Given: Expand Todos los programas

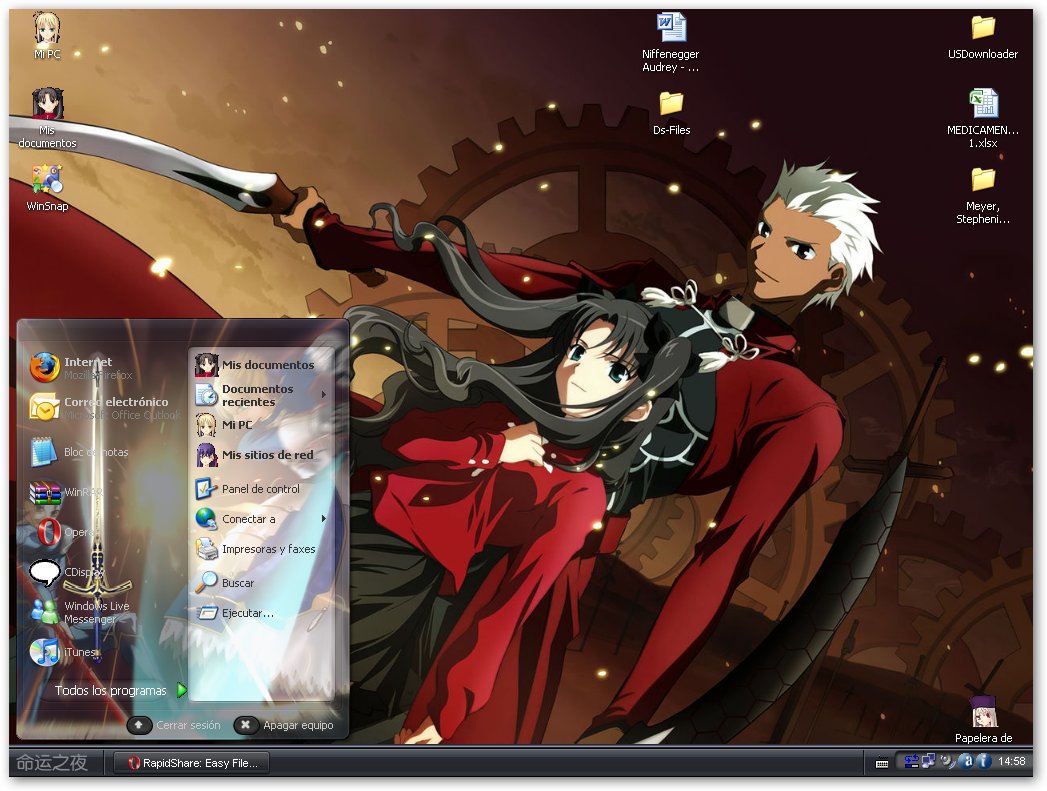Looking at the screenshot, I should (x=120, y=690).
